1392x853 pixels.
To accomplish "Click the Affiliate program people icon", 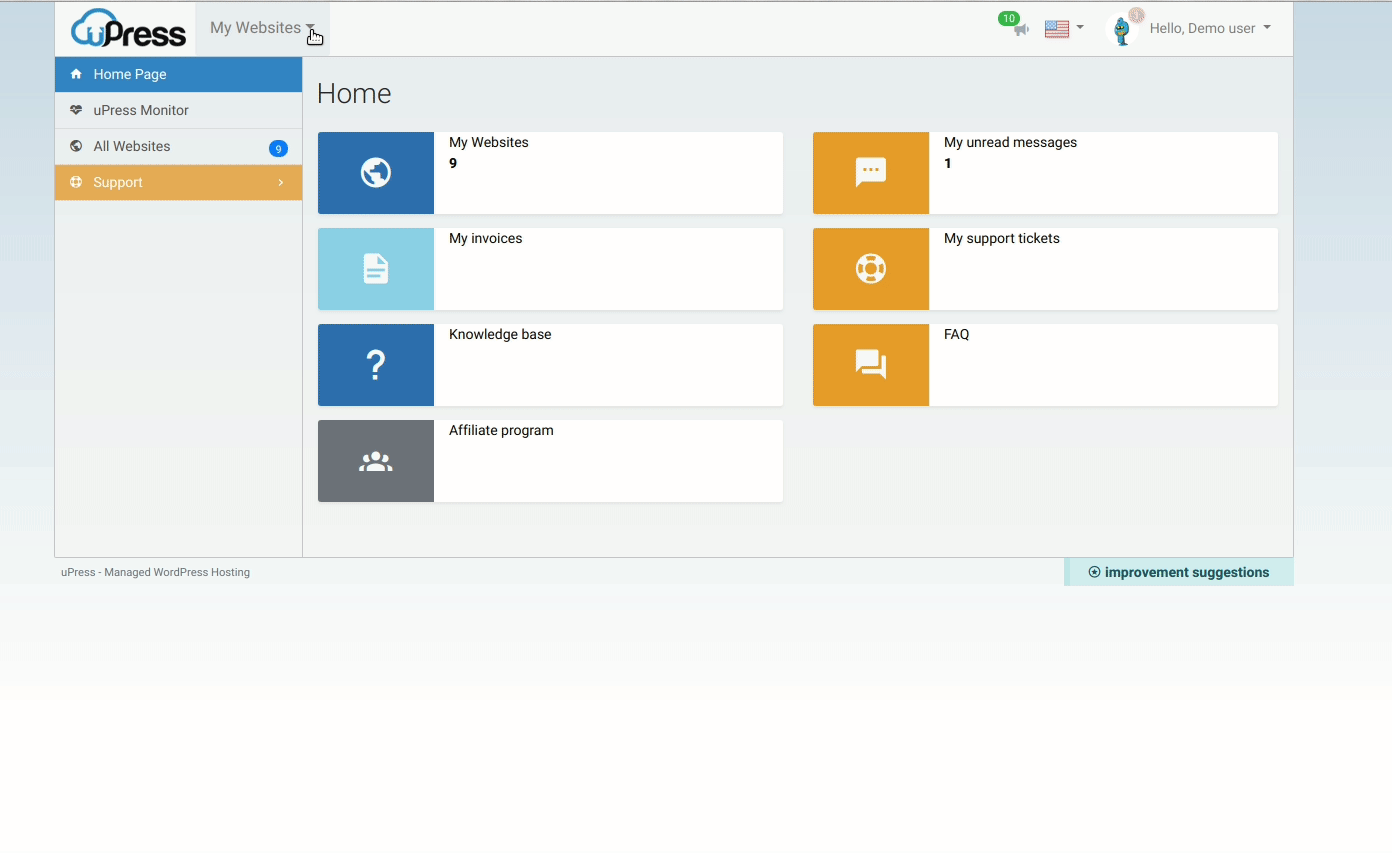I will point(376,461).
